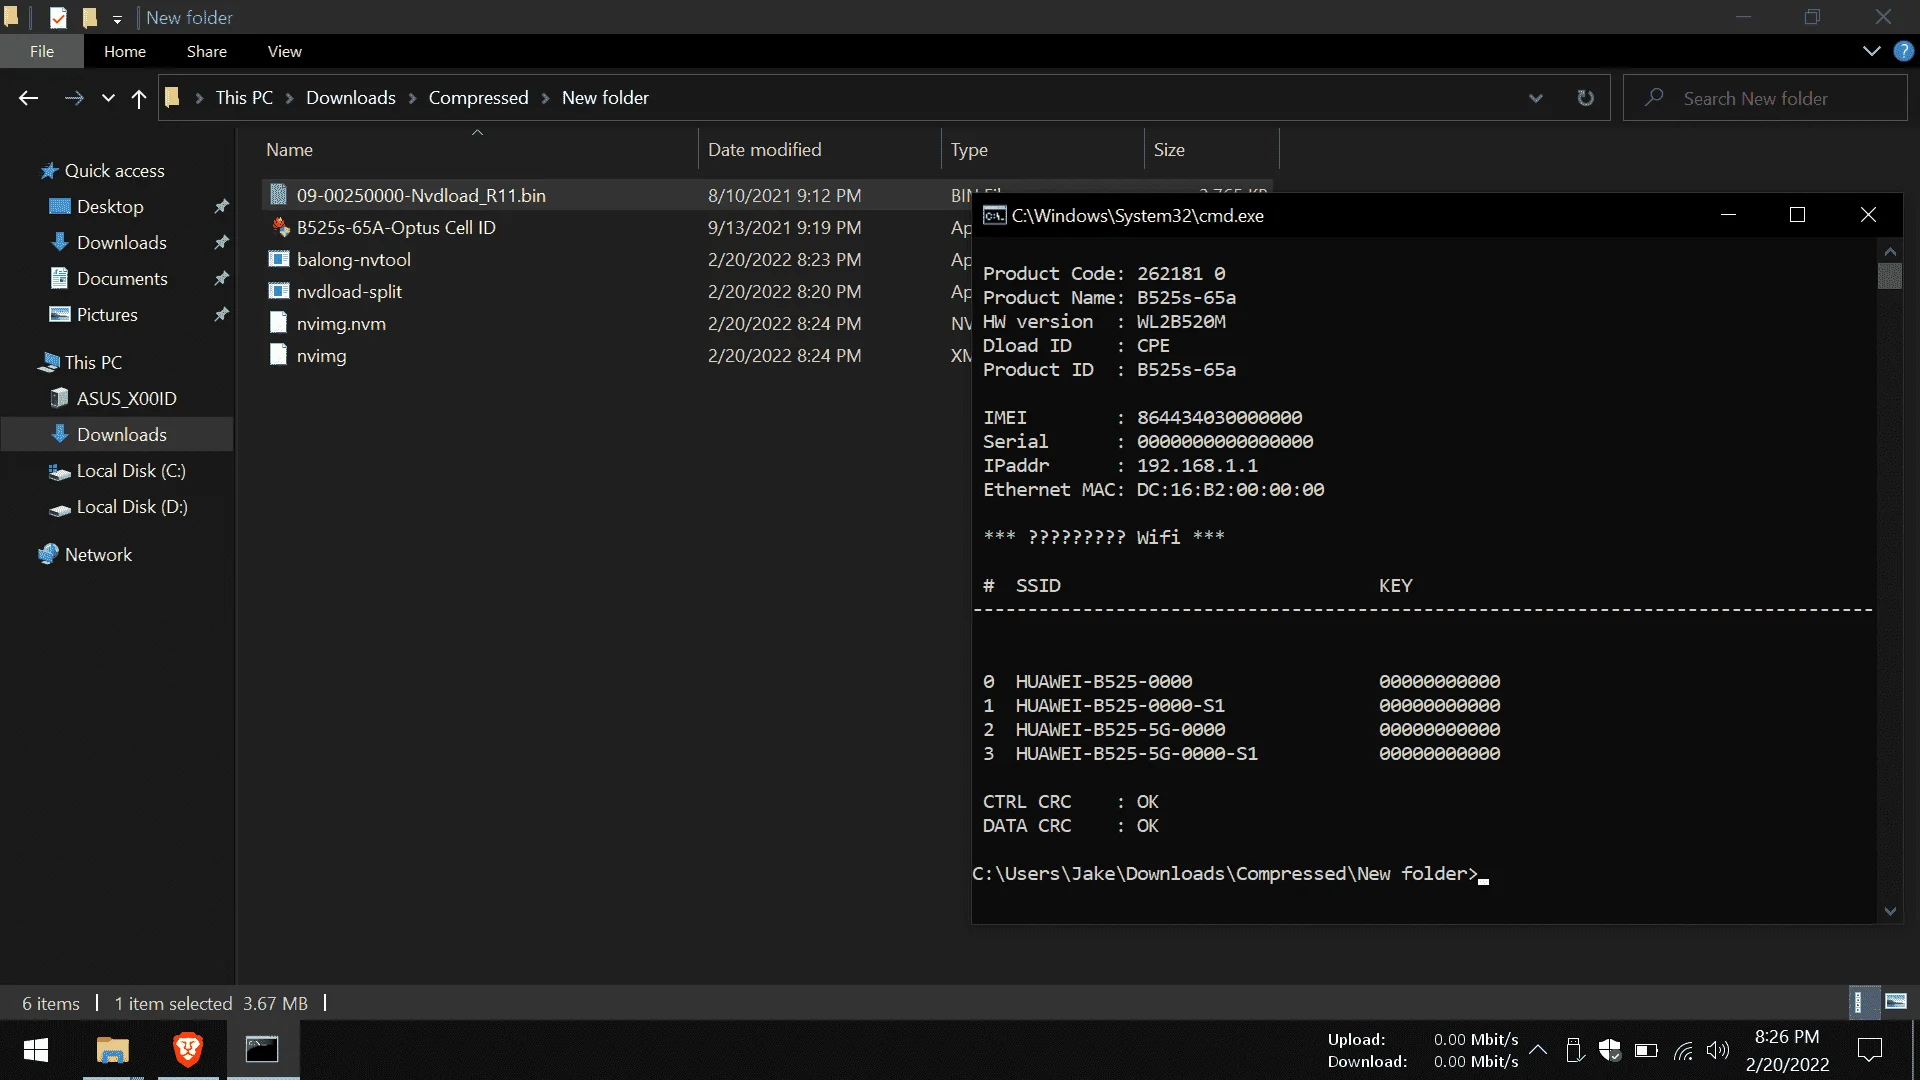Open the clock showing 8:26 PM
Viewport: 1920px width, 1080px height.
(x=1787, y=1050)
